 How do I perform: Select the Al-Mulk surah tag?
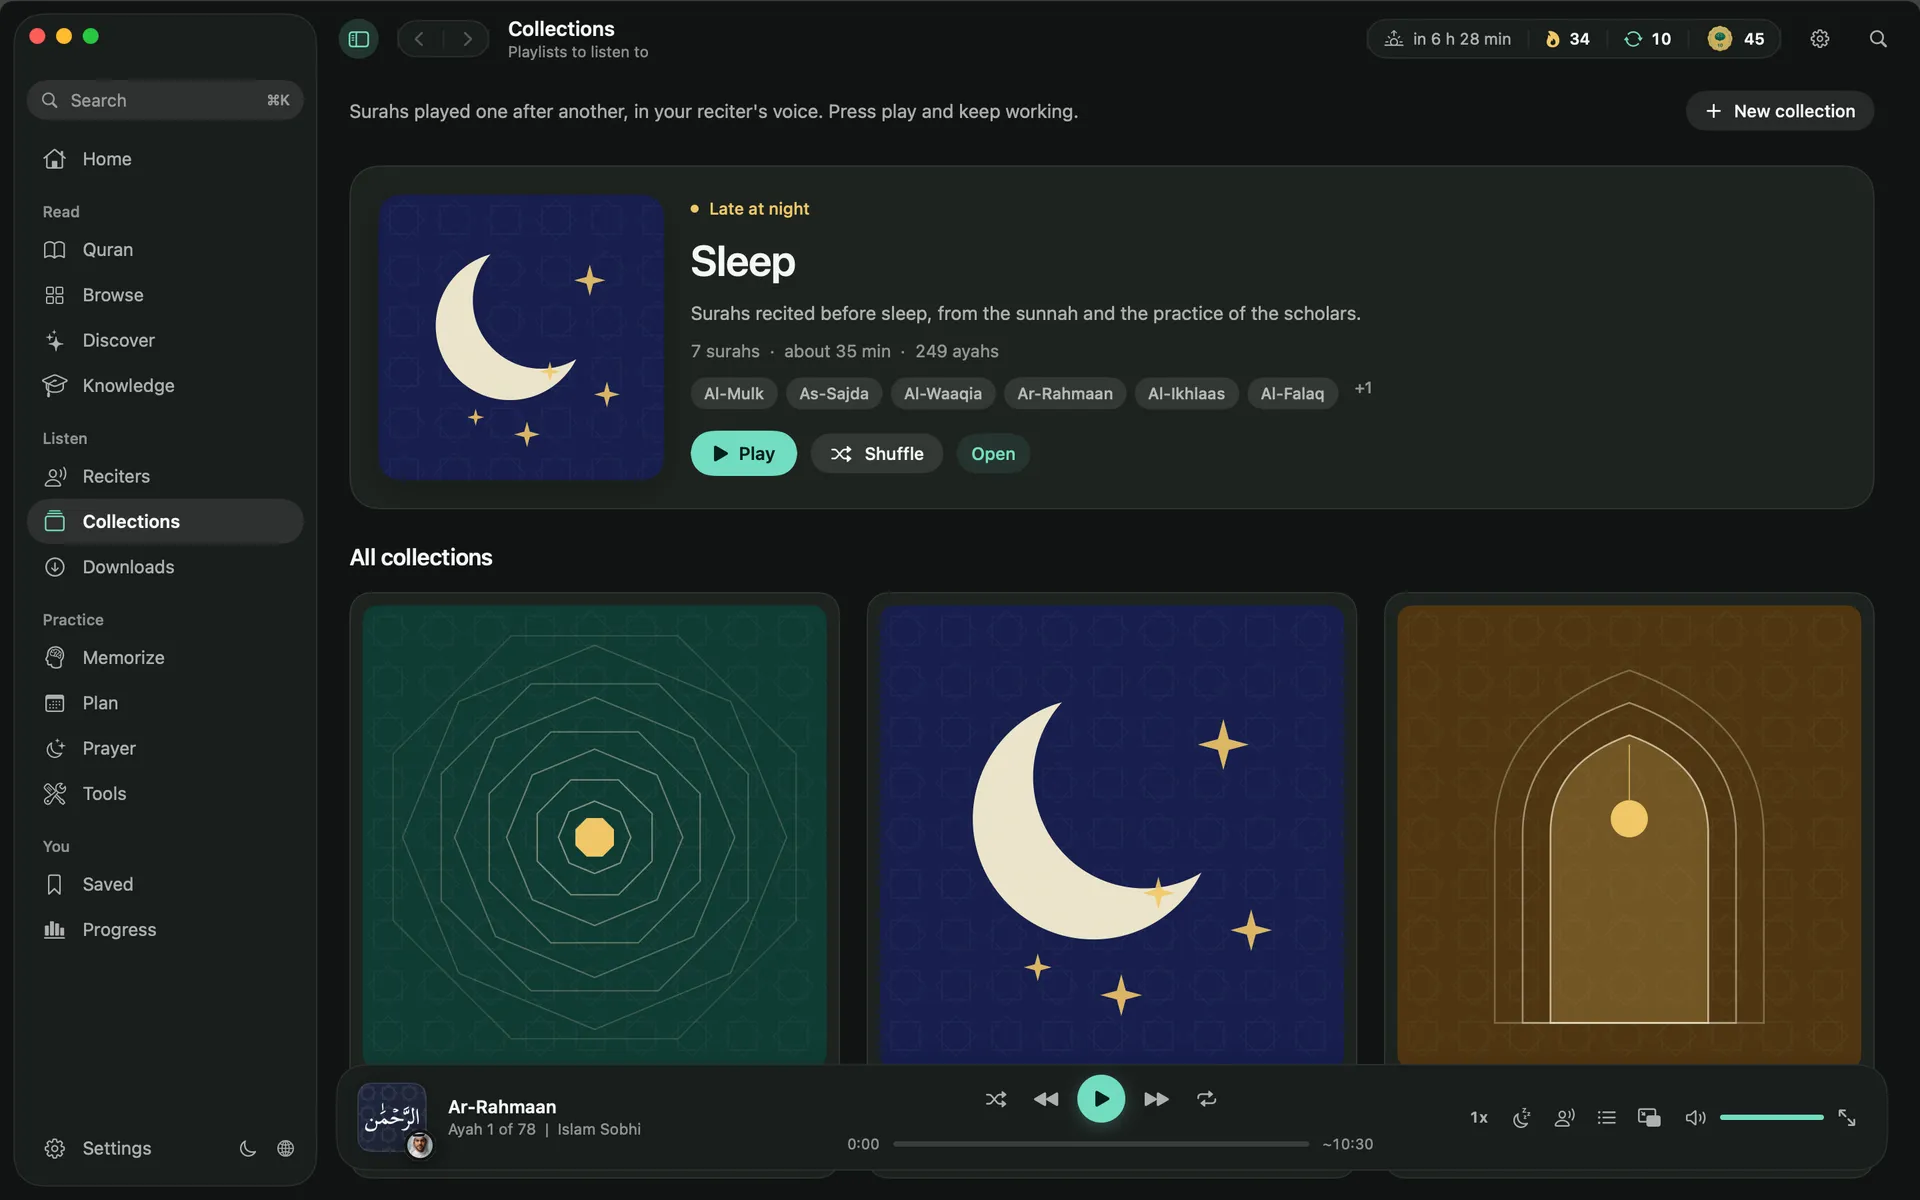point(734,394)
